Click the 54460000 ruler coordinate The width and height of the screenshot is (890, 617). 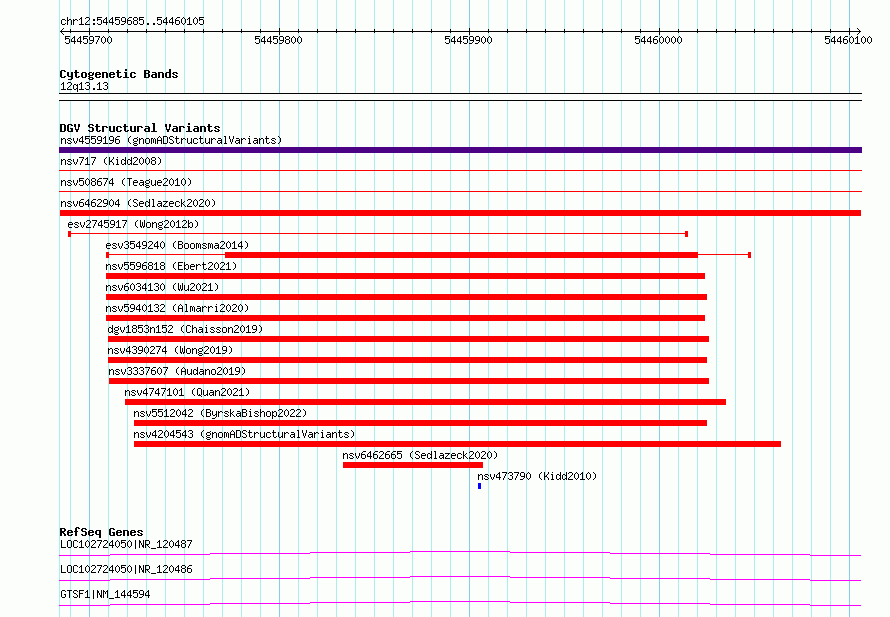point(658,40)
